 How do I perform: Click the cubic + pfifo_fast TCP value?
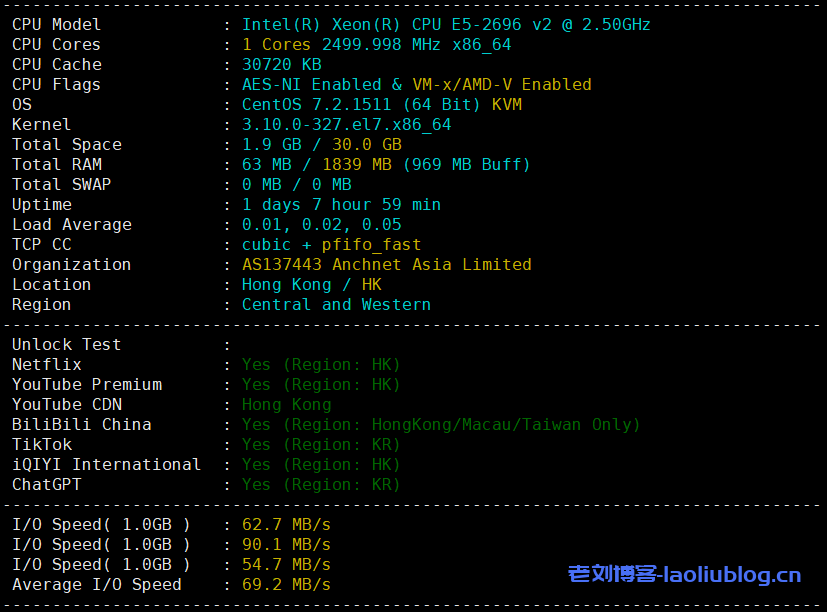click(331, 244)
